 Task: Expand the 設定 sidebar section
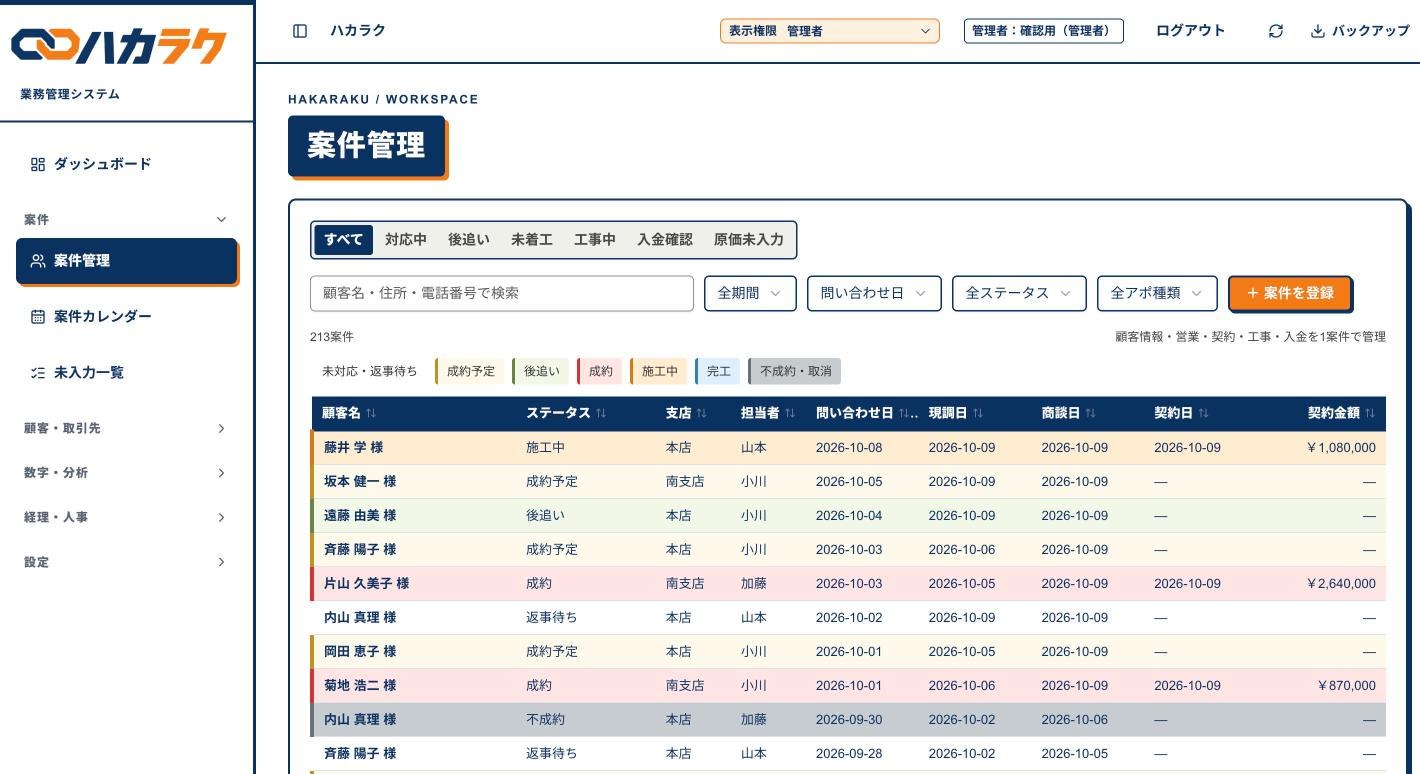(x=127, y=562)
